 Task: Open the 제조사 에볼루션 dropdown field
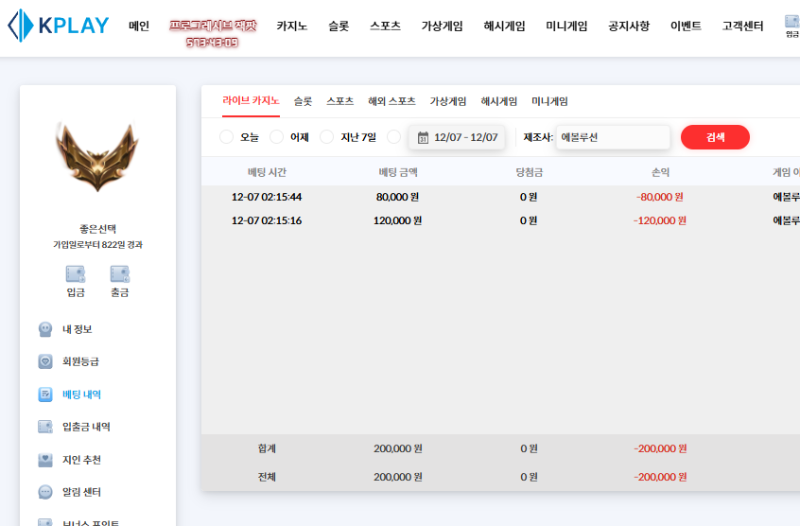click(613, 137)
